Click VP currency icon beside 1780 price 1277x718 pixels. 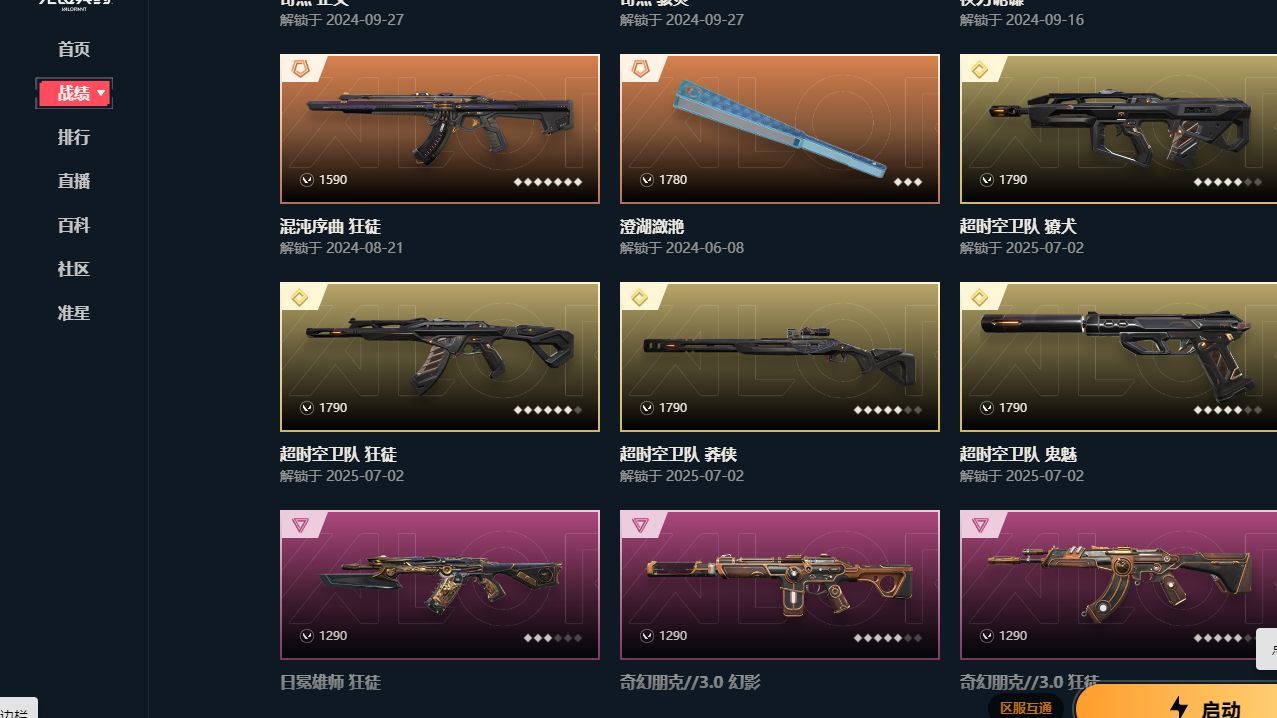tap(647, 180)
